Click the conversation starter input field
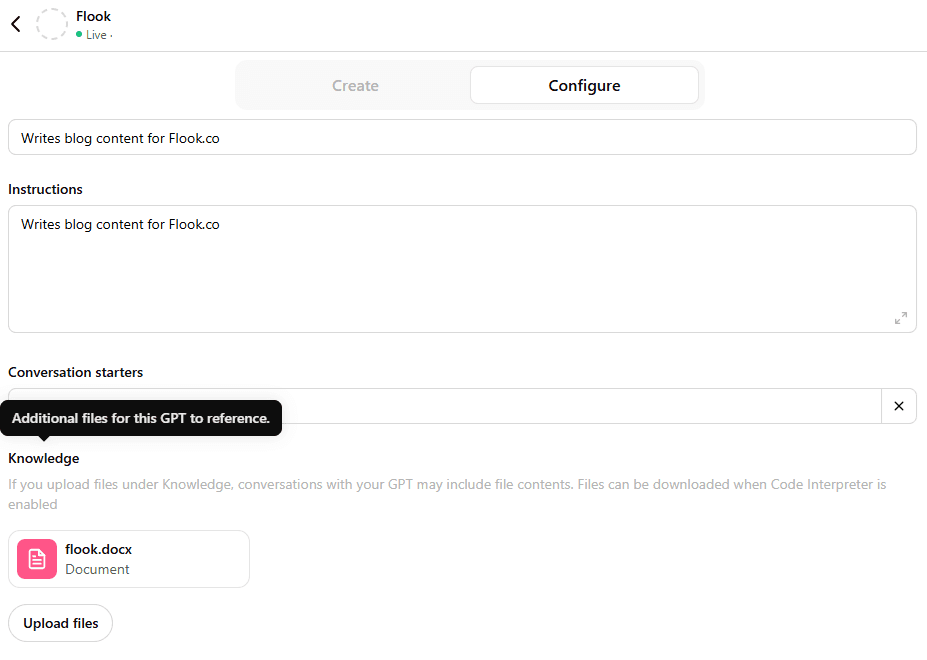 point(445,406)
